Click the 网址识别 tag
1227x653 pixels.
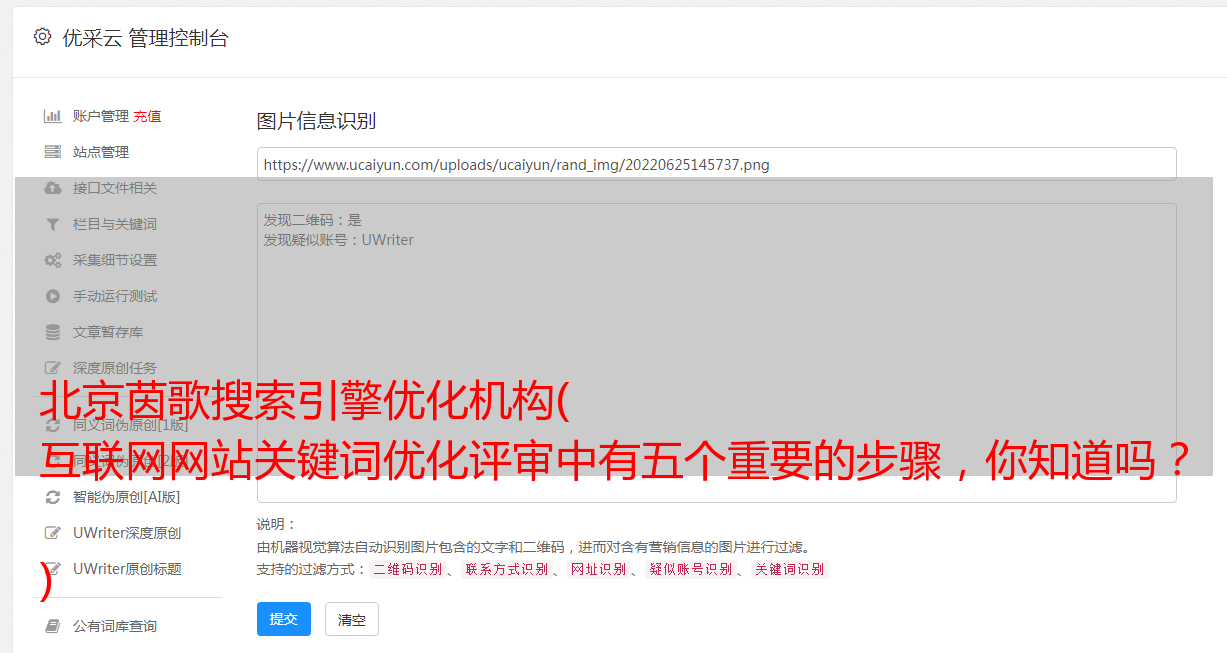598,569
